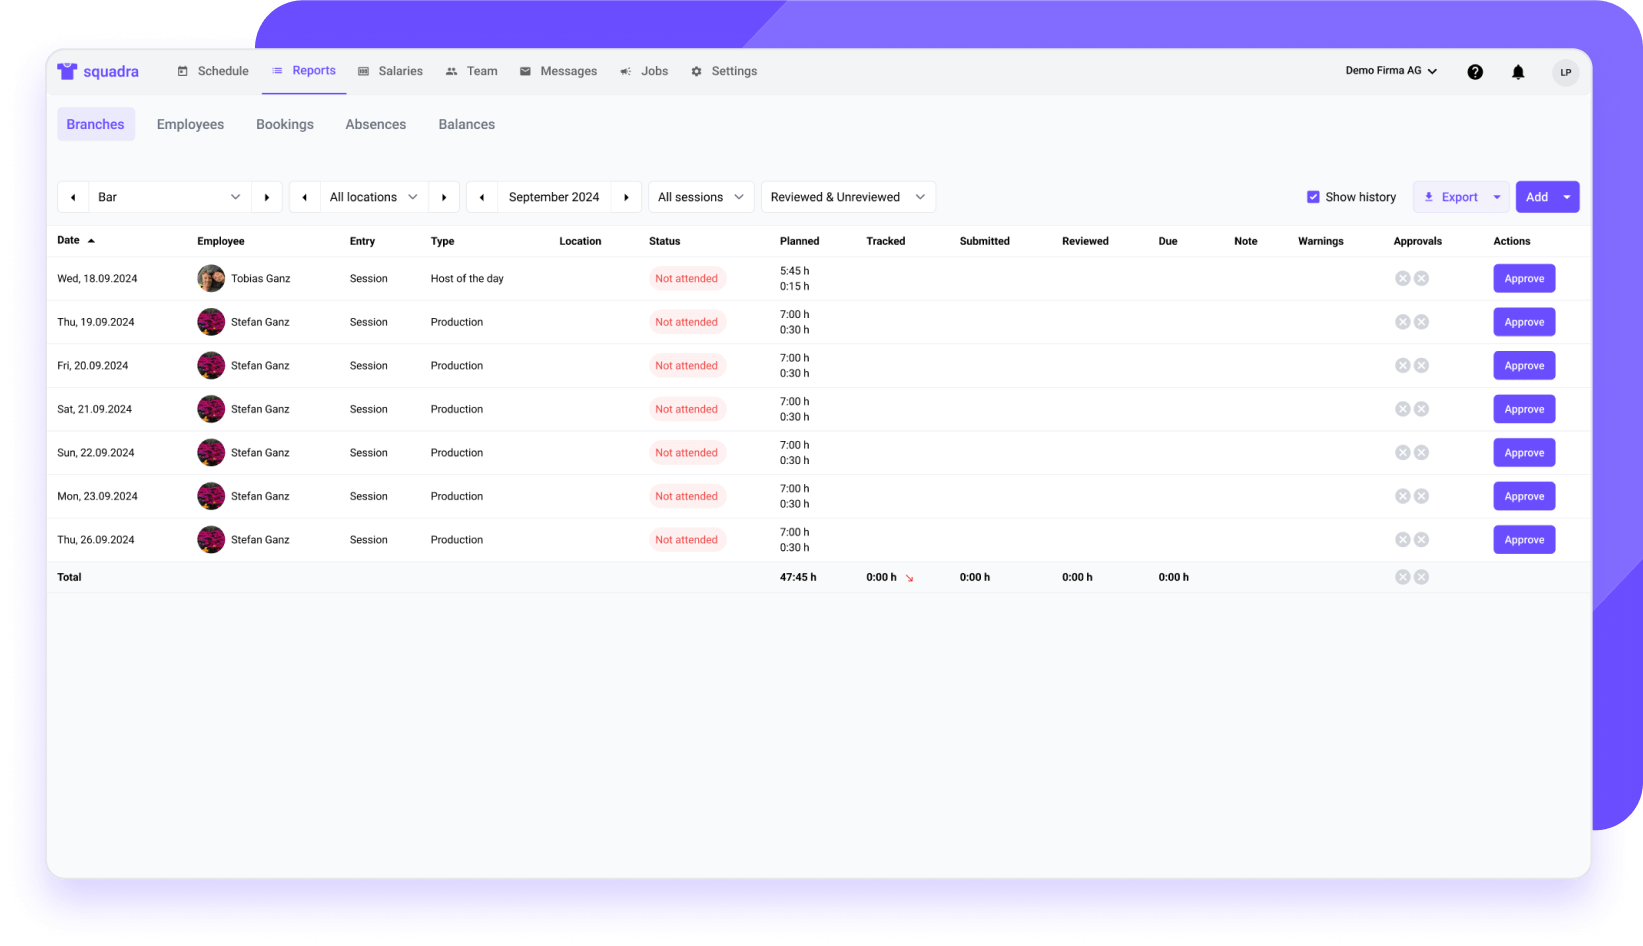Switch to the Employees tab
This screenshot has height=946, width=1643.
tap(190, 124)
